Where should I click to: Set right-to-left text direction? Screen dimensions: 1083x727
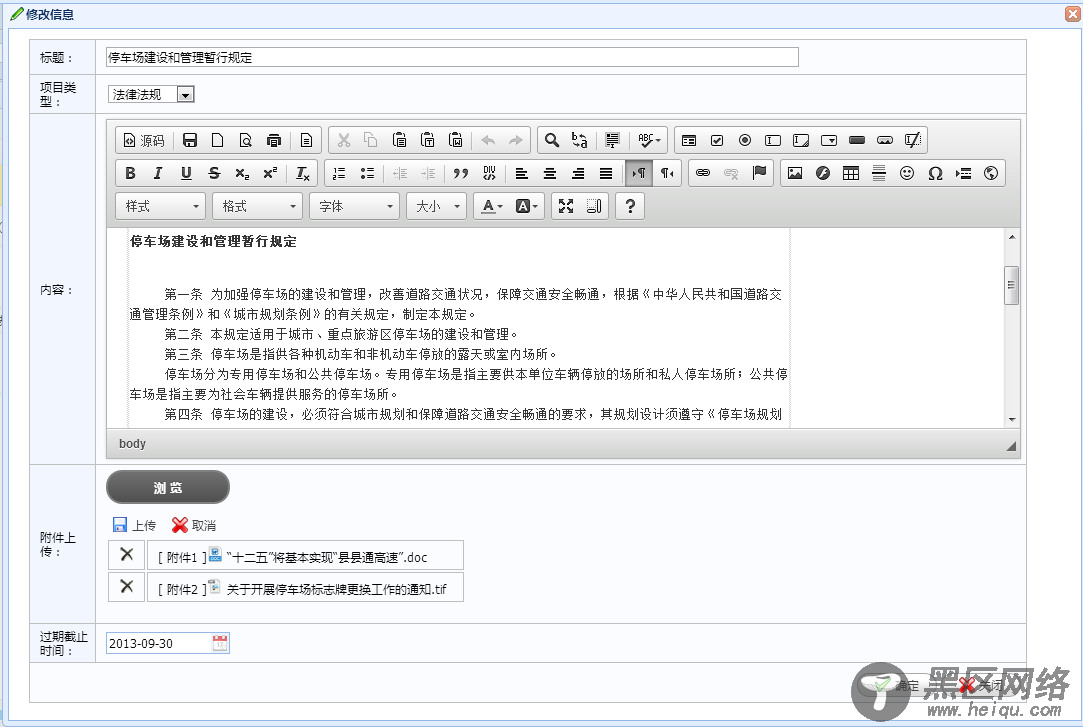pos(667,173)
